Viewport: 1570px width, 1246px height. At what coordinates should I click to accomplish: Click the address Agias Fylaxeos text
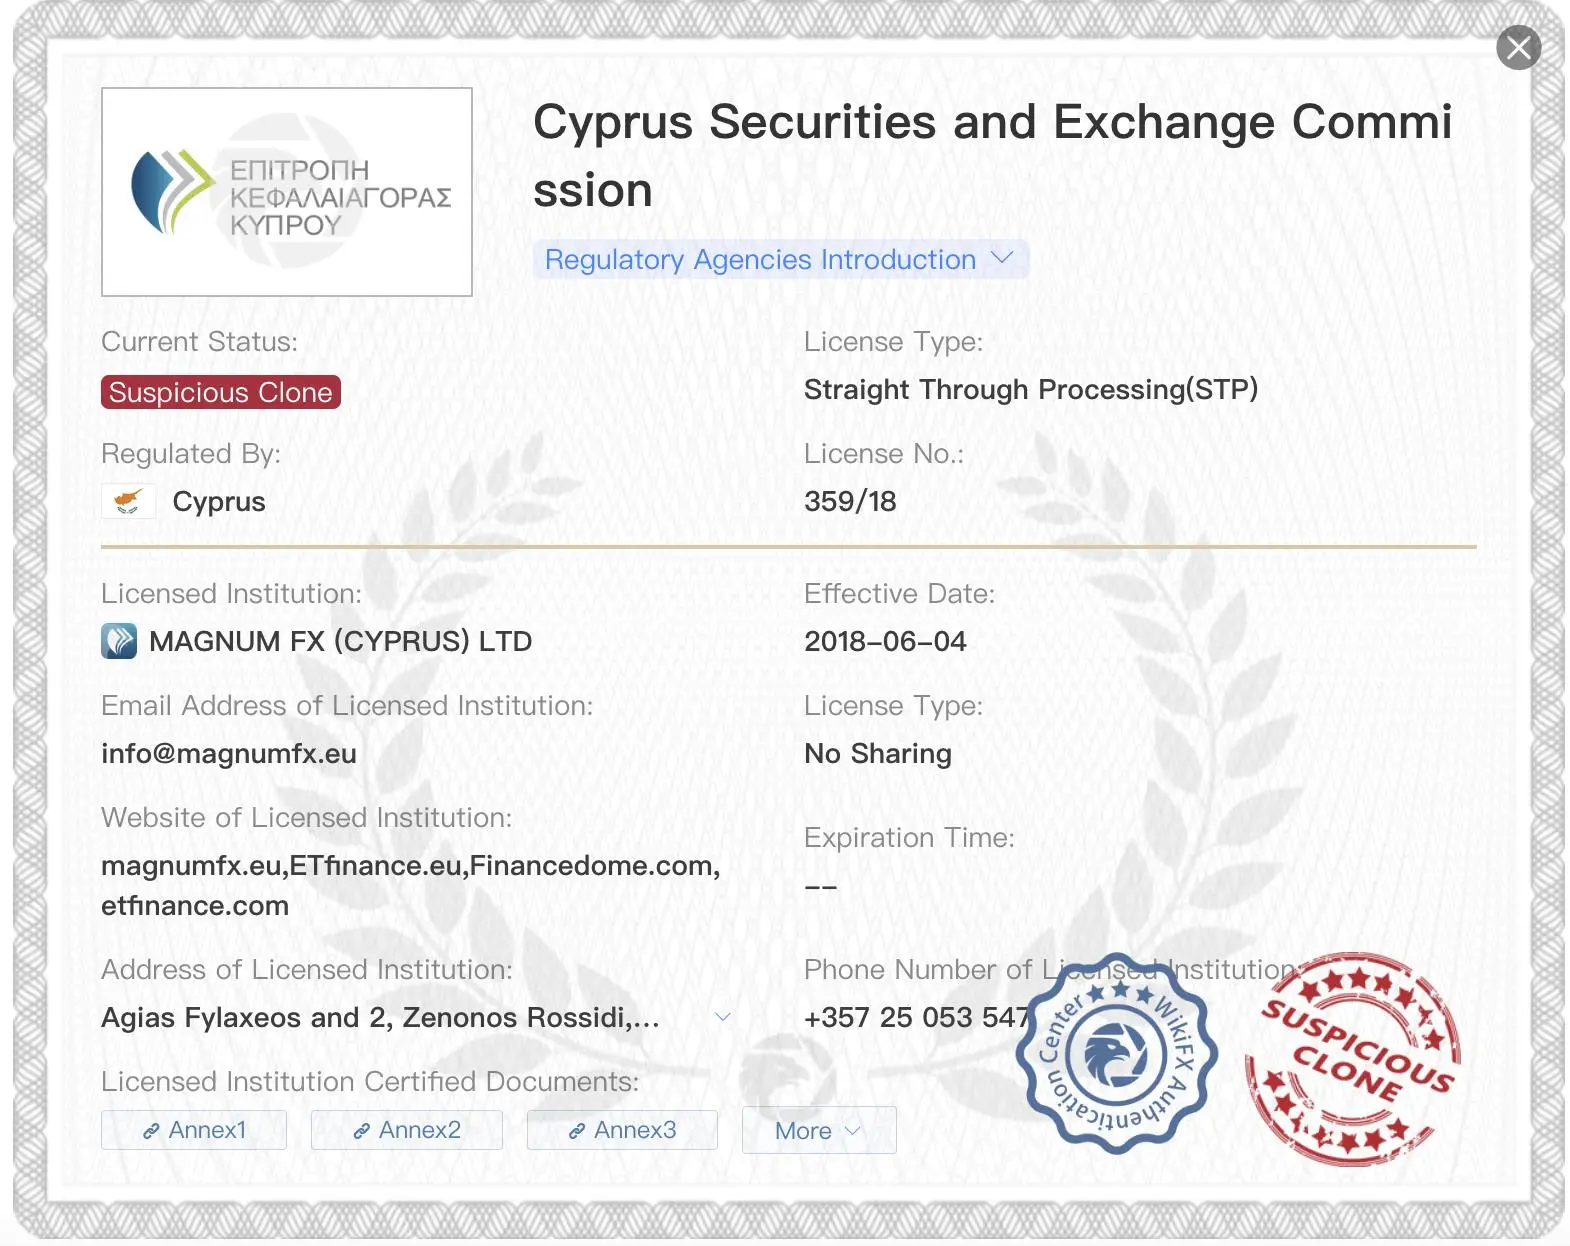coord(380,1017)
